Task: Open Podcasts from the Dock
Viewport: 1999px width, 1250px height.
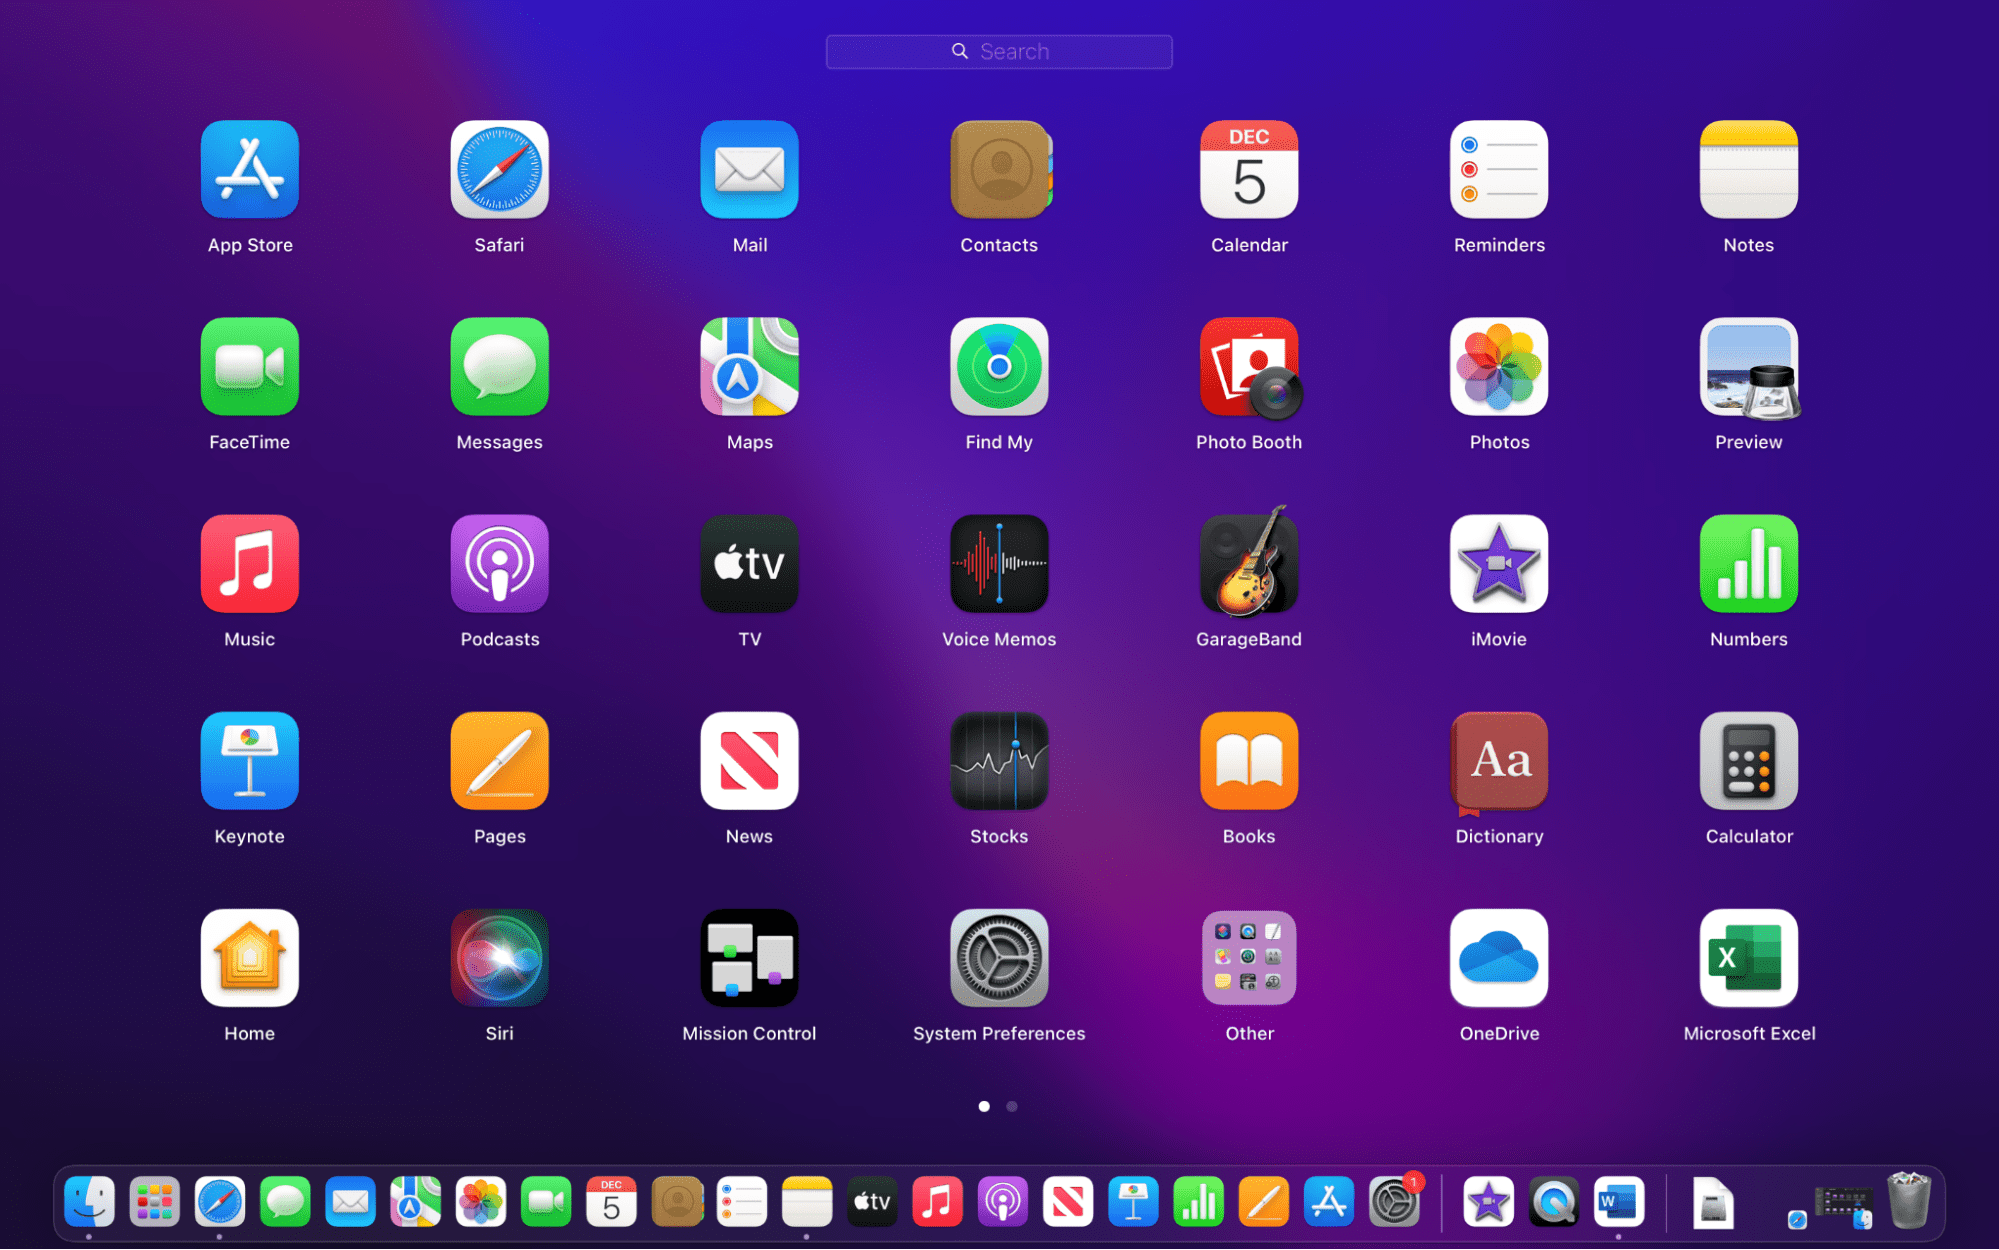Action: pyautogui.click(x=1003, y=1201)
